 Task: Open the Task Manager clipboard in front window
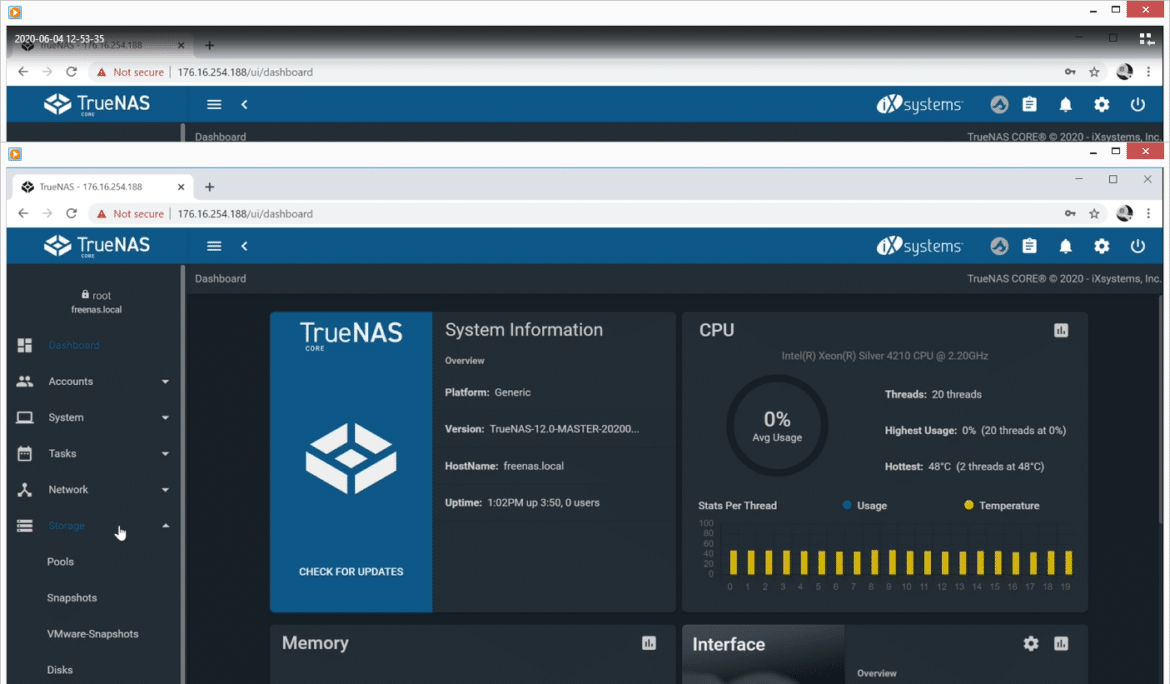(1030, 246)
